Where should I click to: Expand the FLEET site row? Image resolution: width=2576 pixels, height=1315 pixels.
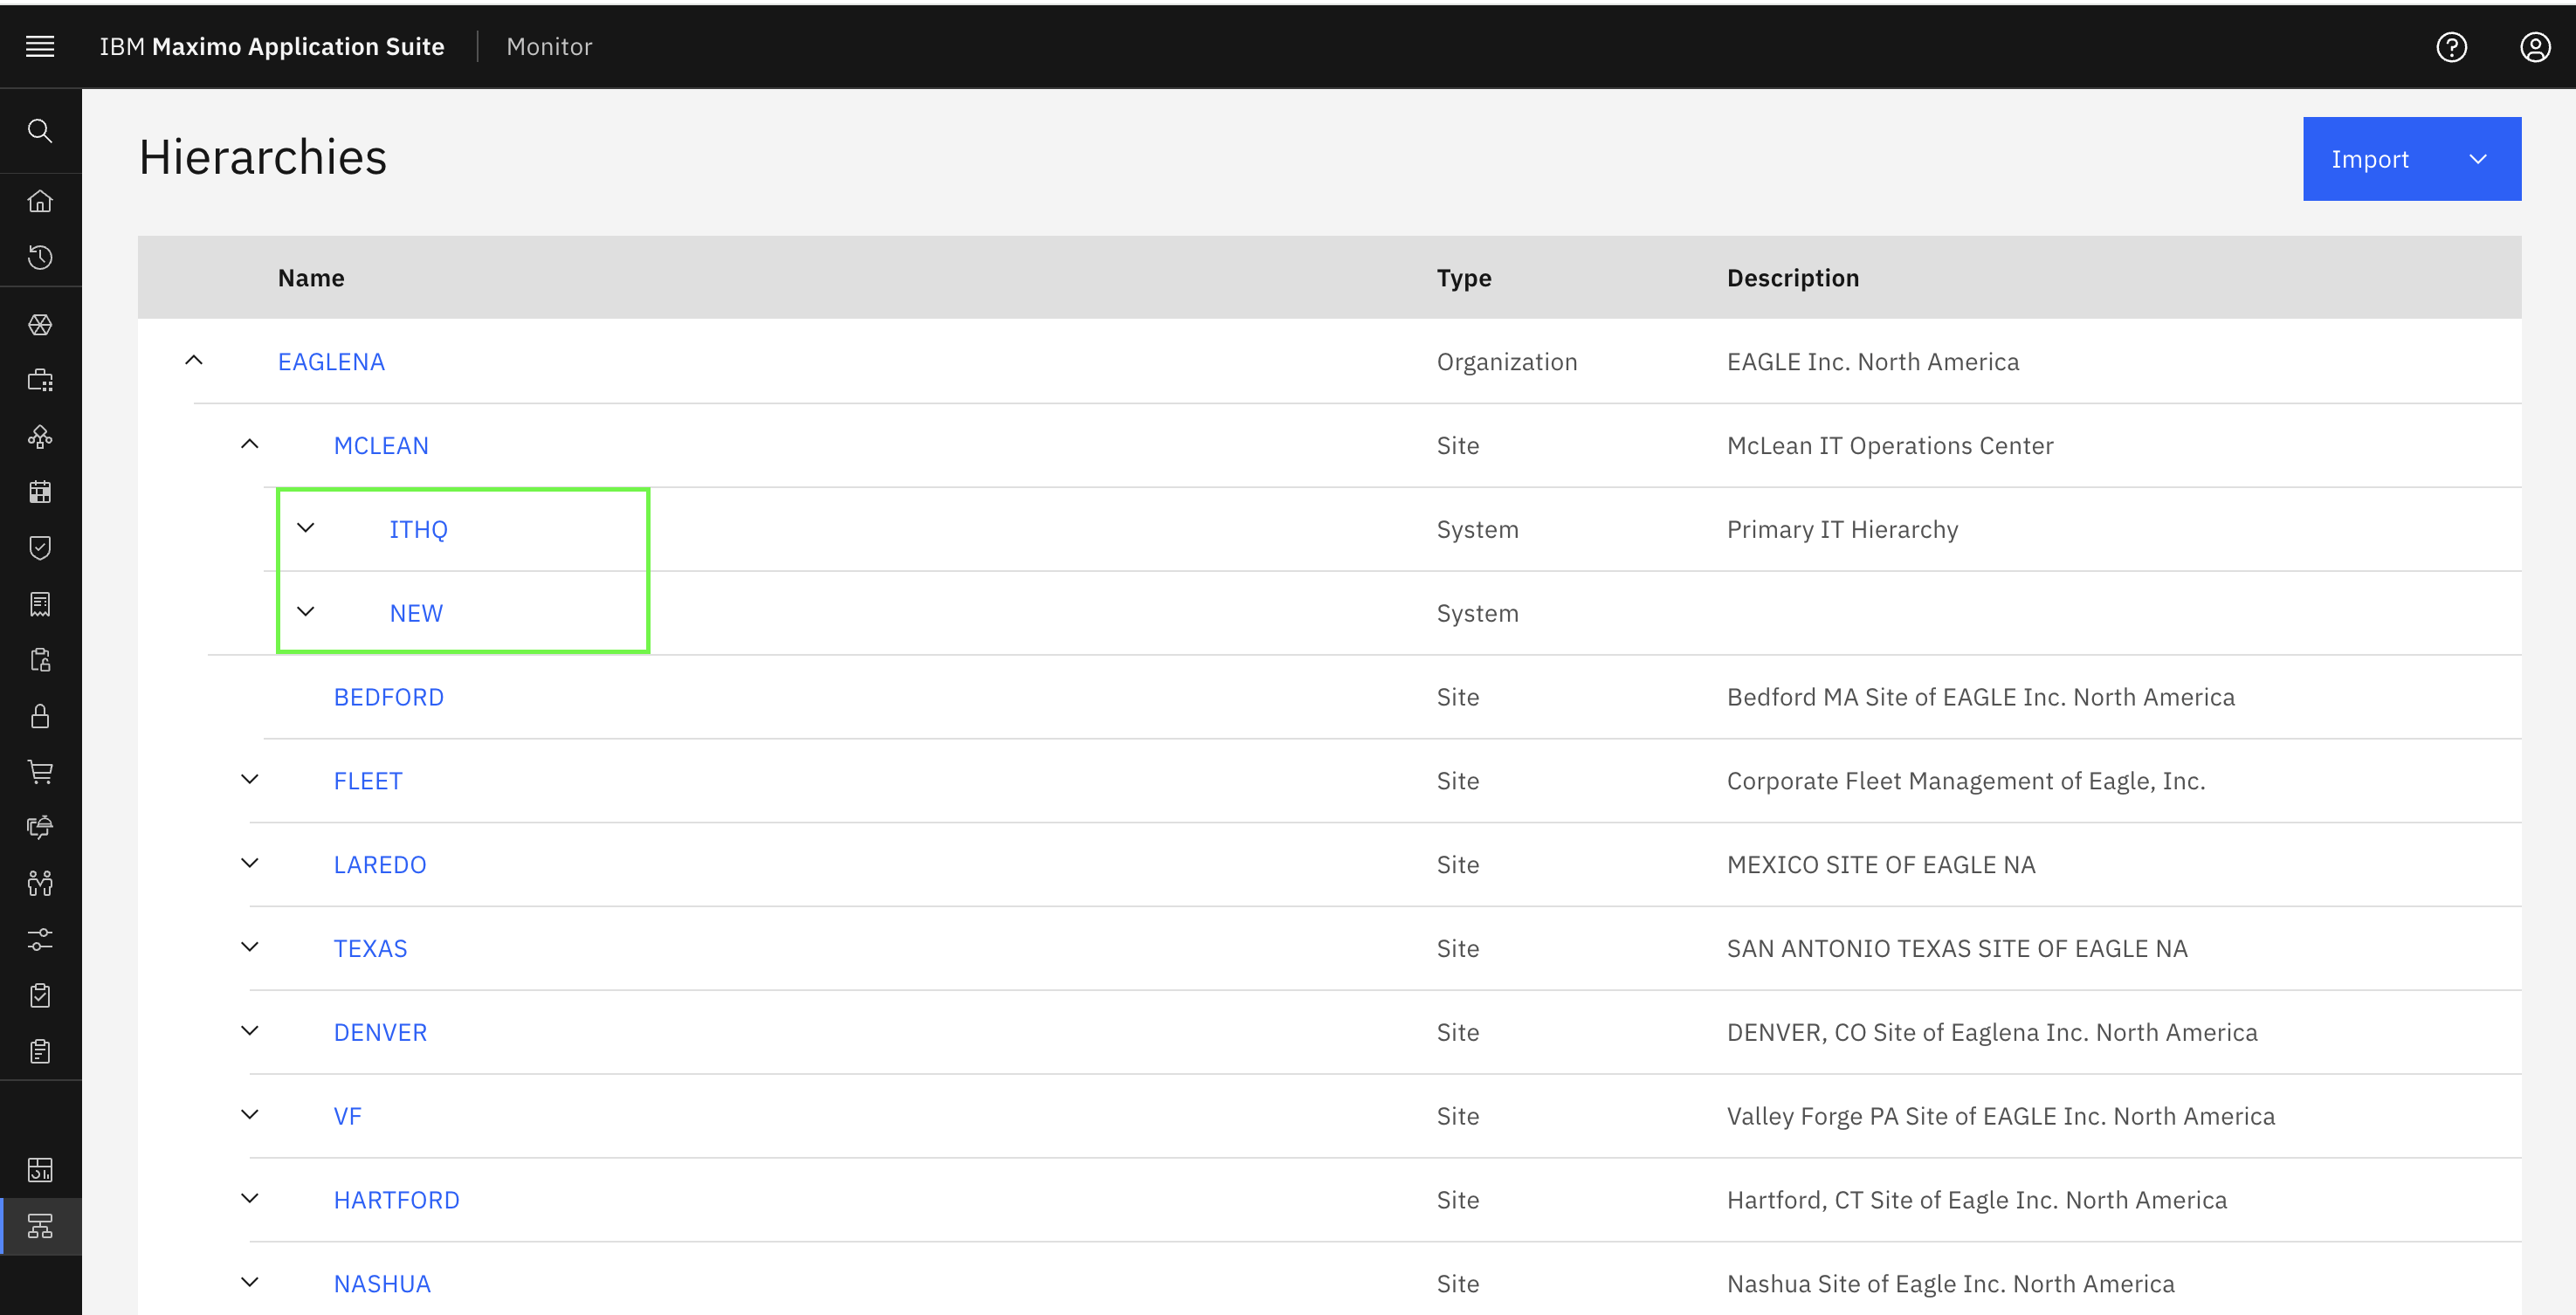click(250, 780)
